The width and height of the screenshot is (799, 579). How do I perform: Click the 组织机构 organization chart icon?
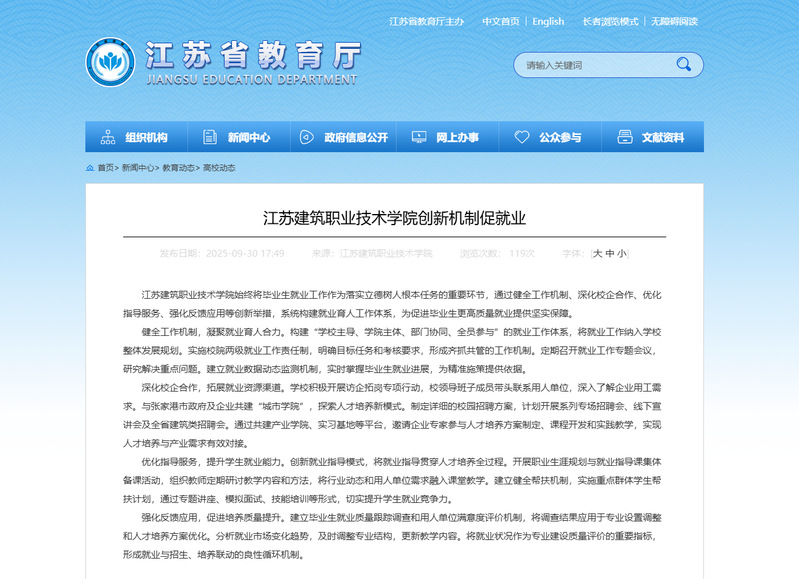pyautogui.click(x=106, y=137)
